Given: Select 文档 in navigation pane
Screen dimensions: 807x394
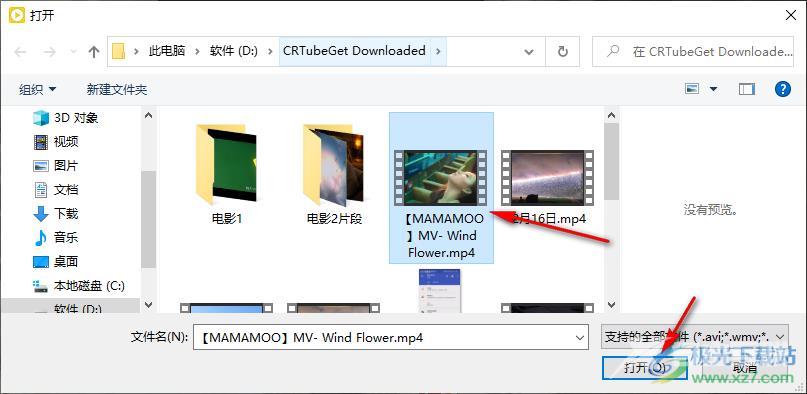Looking at the screenshot, I should [x=57, y=190].
